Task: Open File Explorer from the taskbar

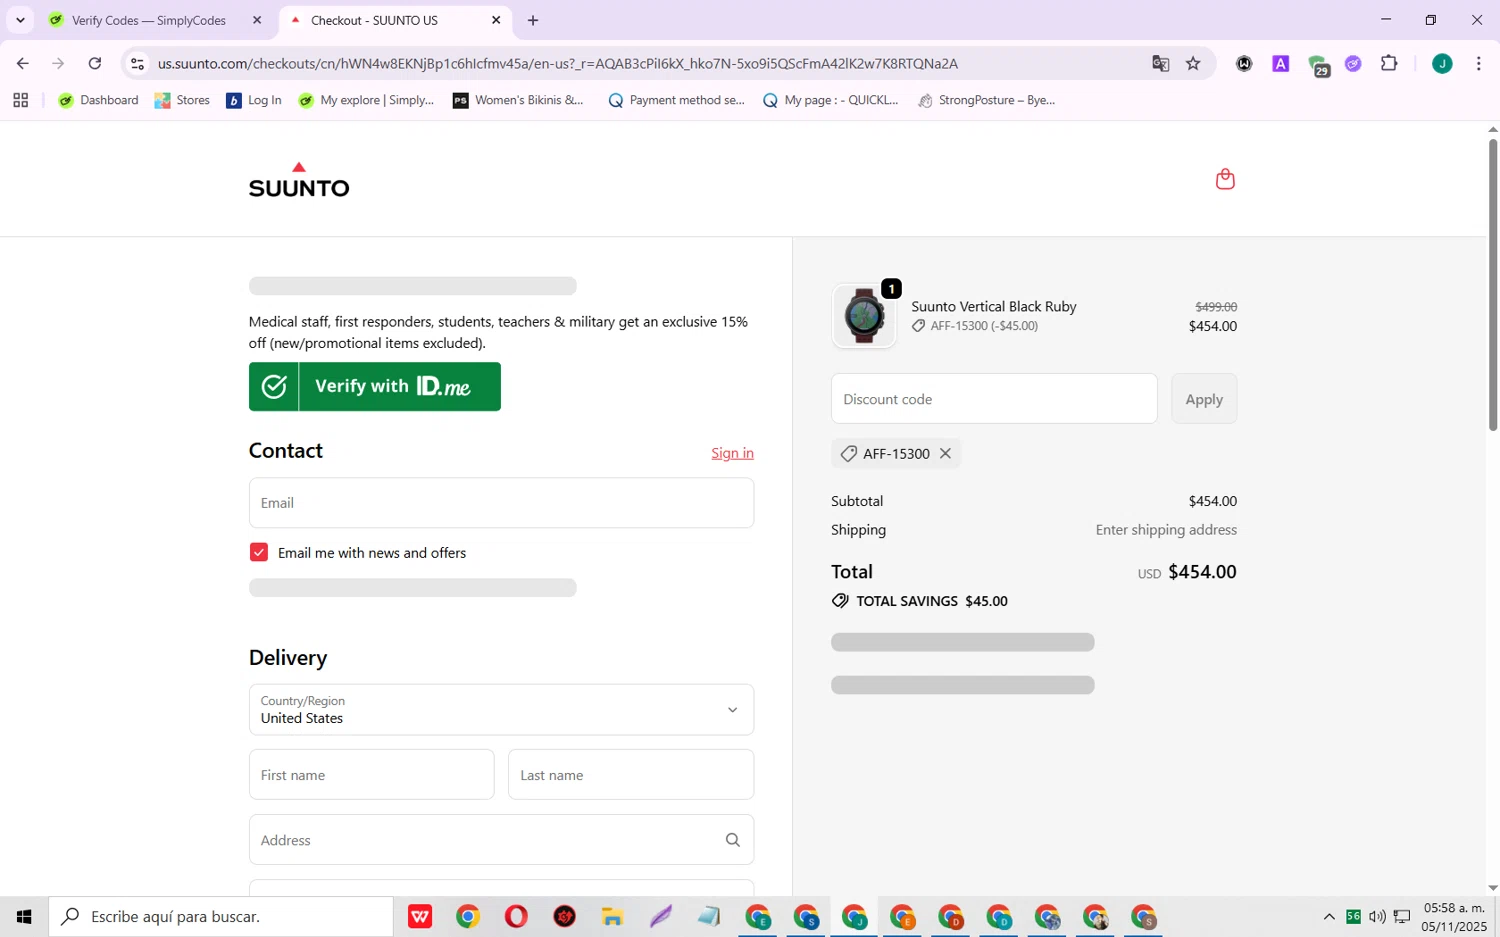Action: [612, 916]
